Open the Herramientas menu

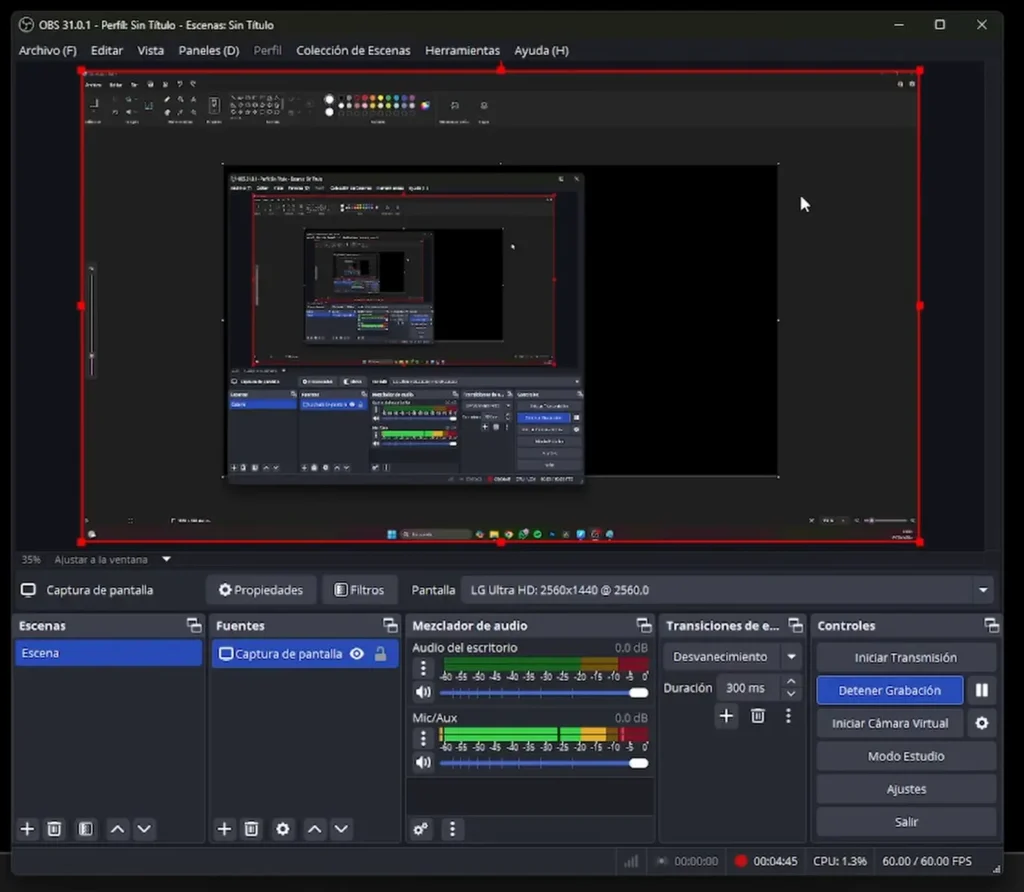(x=462, y=50)
